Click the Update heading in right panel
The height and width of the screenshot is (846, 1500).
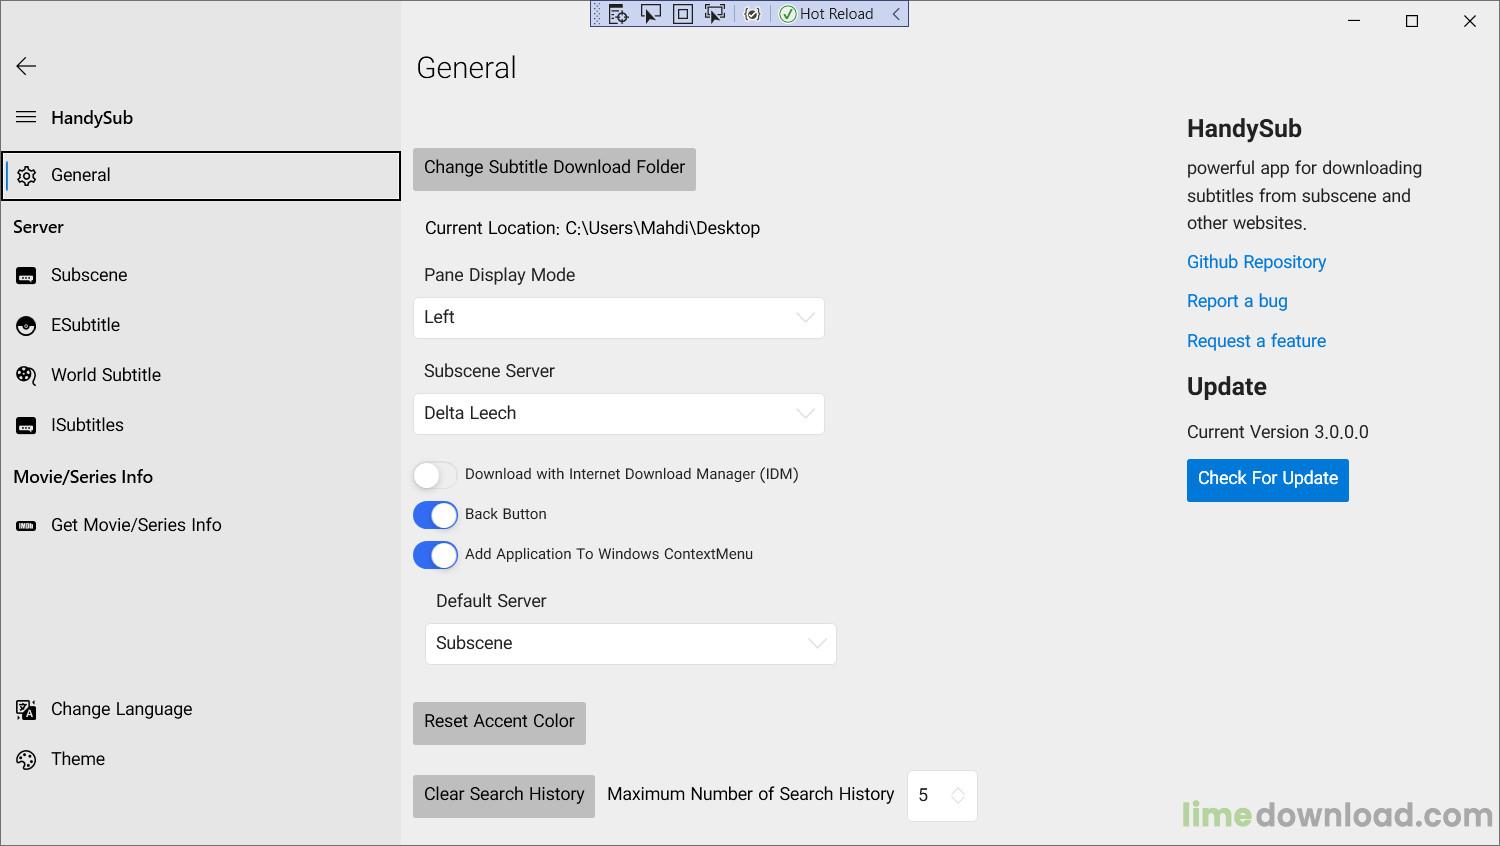(x=1227, y=387)
